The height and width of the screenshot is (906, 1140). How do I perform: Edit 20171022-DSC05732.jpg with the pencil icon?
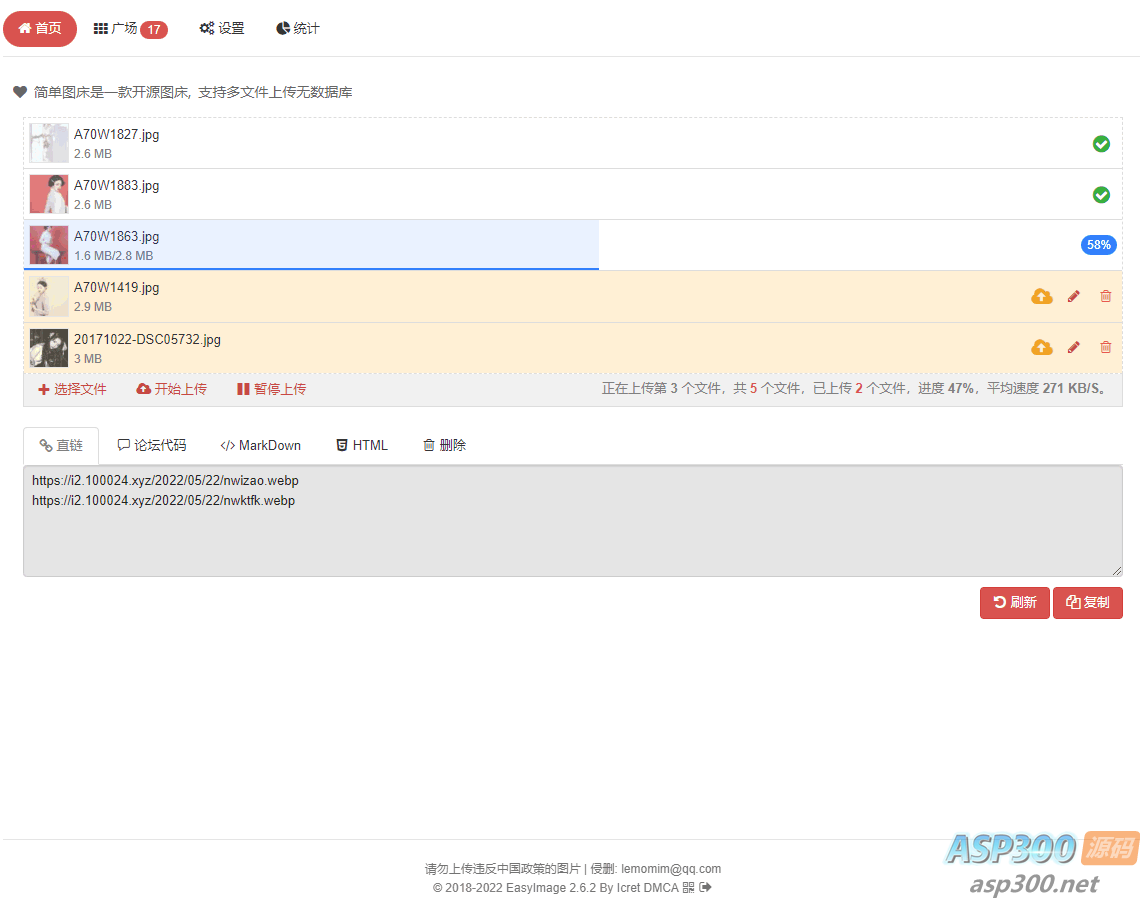click(1073, 347)
